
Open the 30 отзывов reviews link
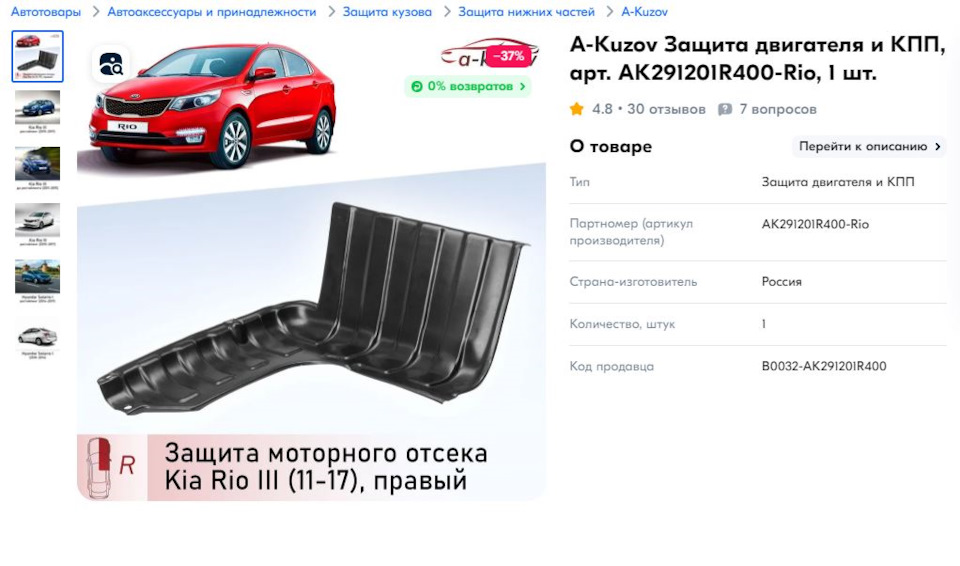click(x=666, y=109)
